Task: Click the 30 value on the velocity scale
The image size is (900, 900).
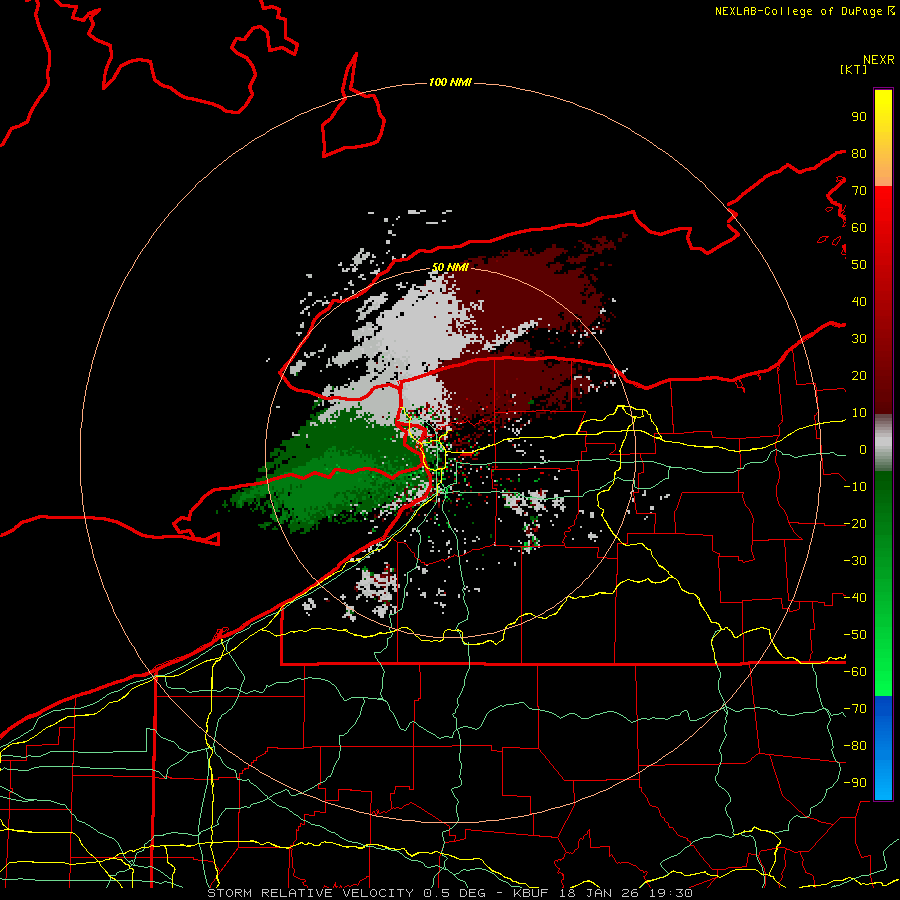Action: (x=859, y=339)
